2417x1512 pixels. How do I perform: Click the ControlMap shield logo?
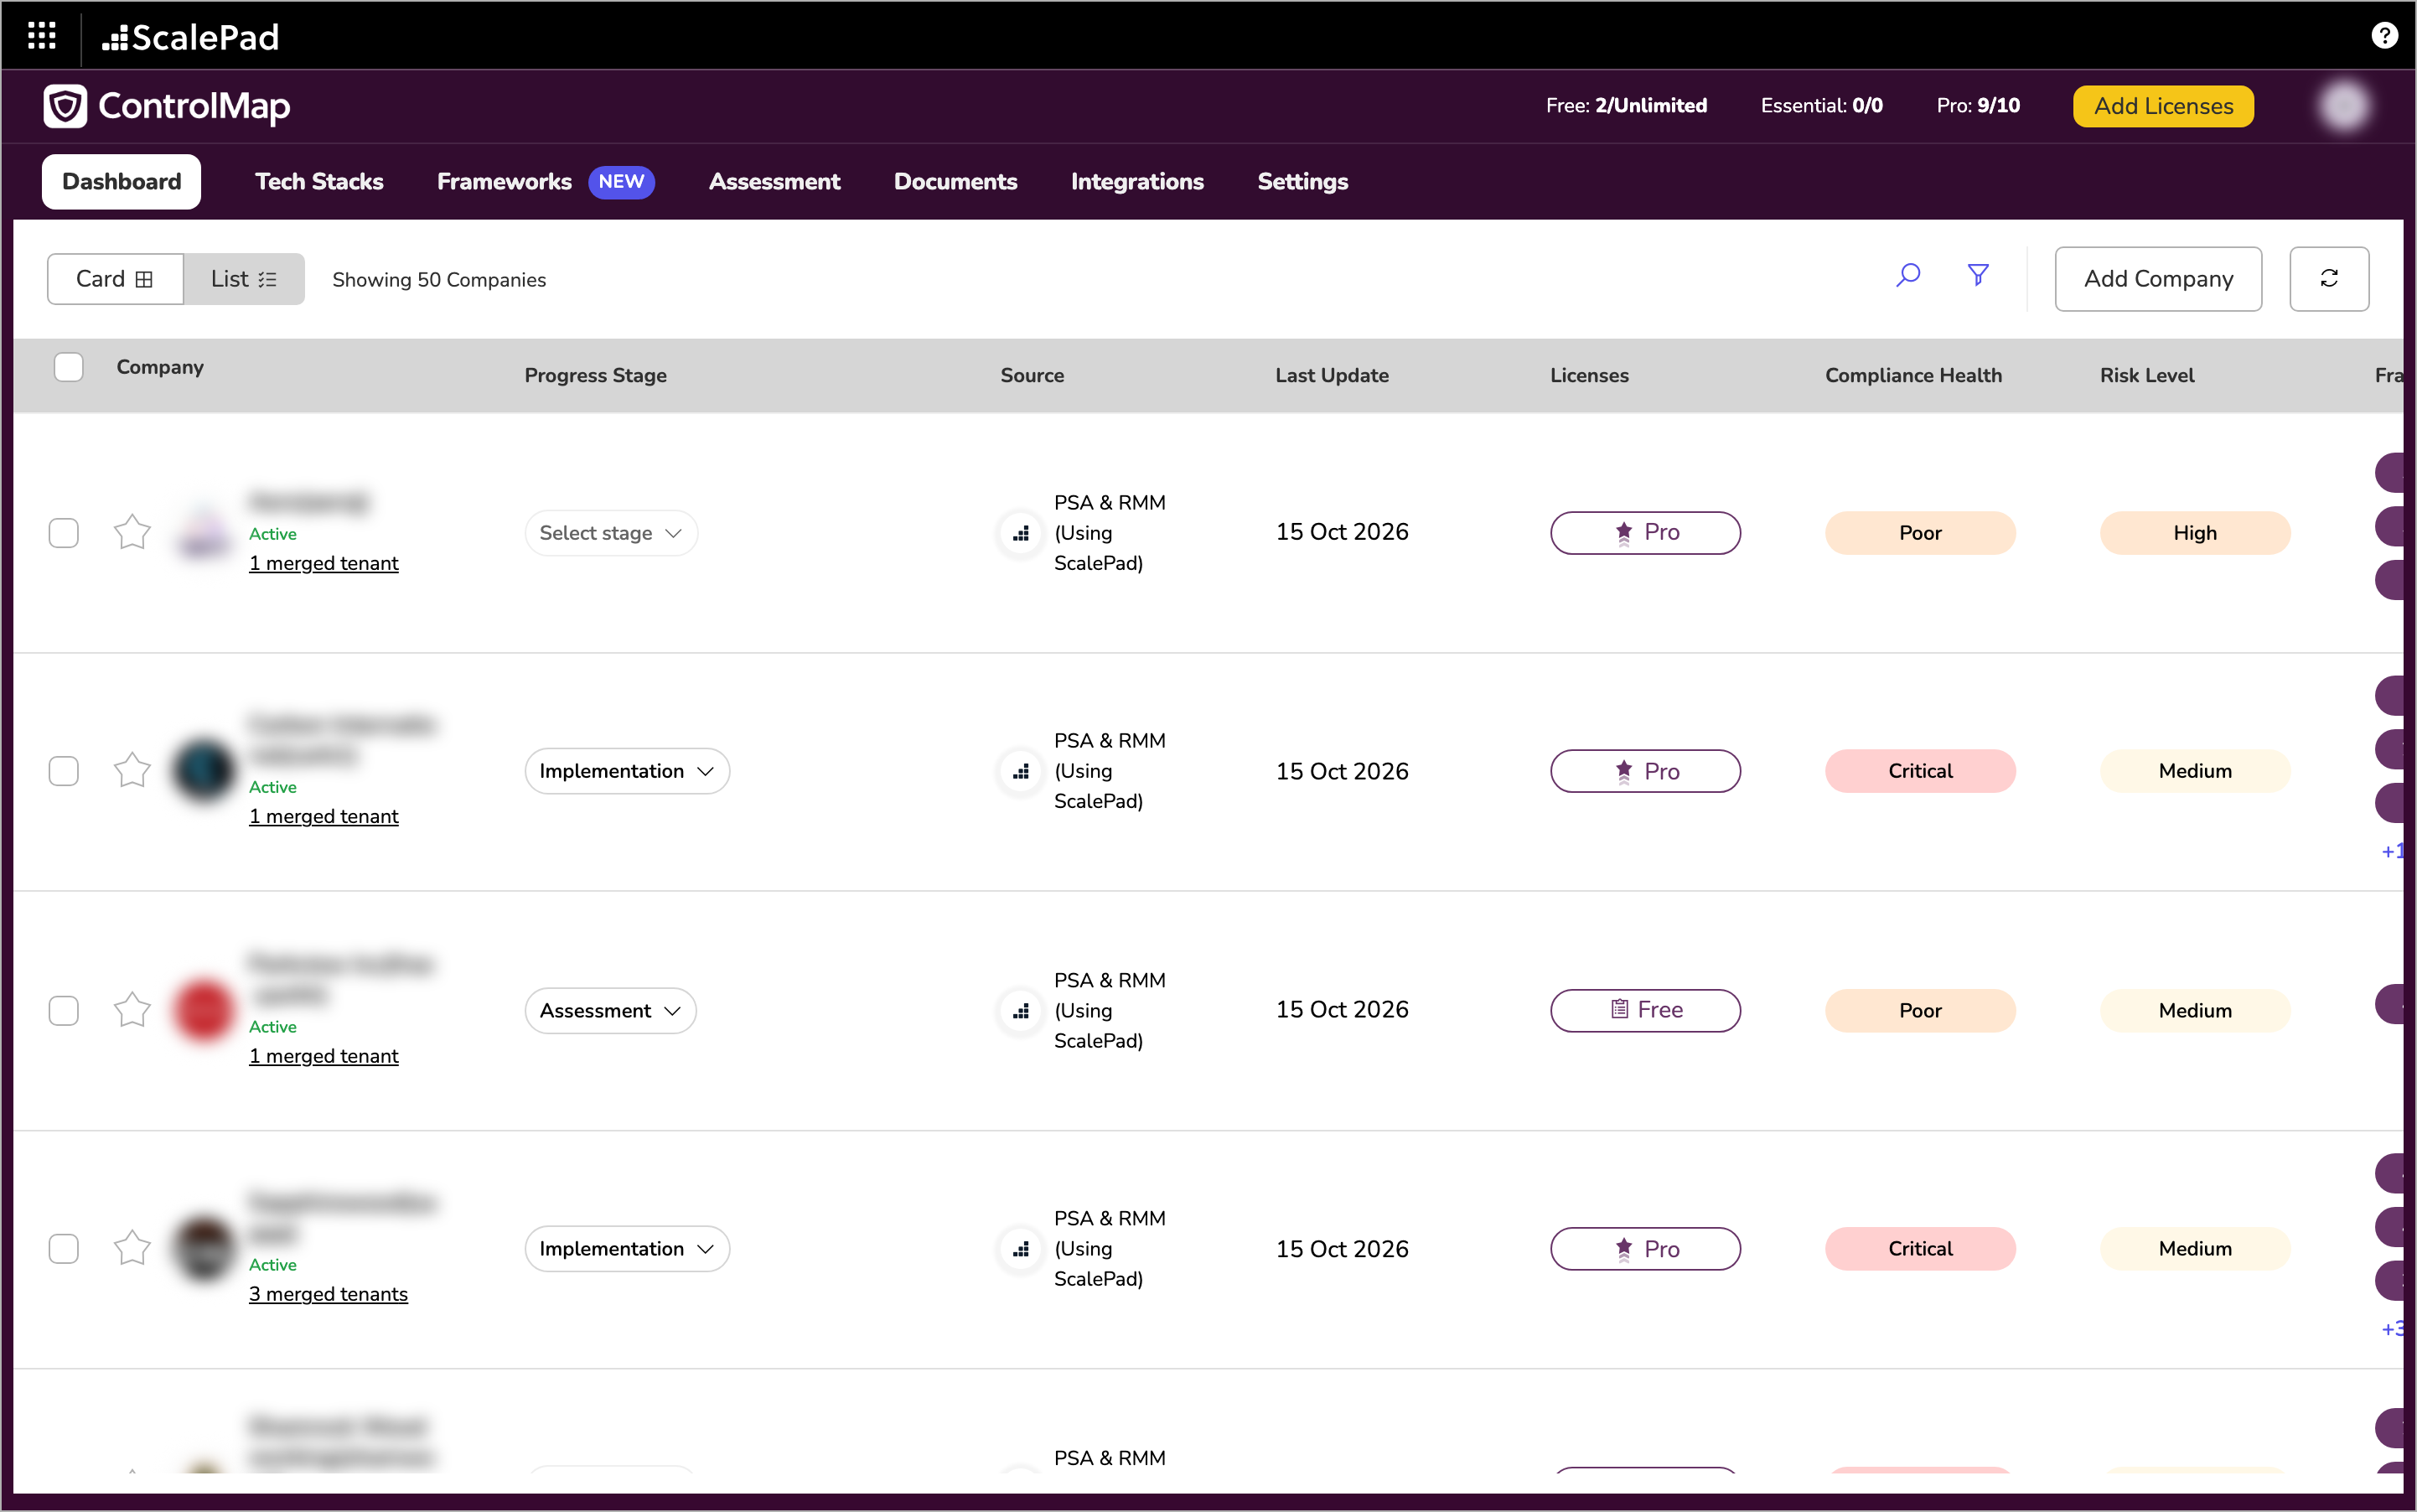point(66,106)
